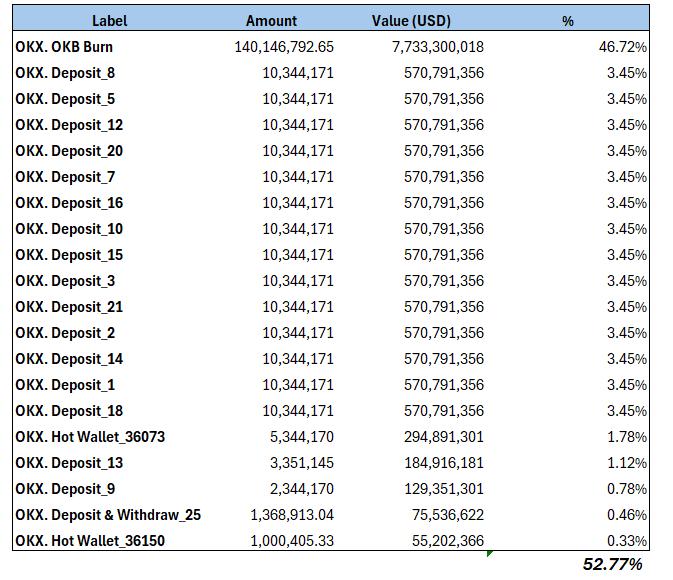Select the OKX. Deposit & Withdraw_25 label
This screenshot has width=673, height=580.
click(x=108, y=515)
